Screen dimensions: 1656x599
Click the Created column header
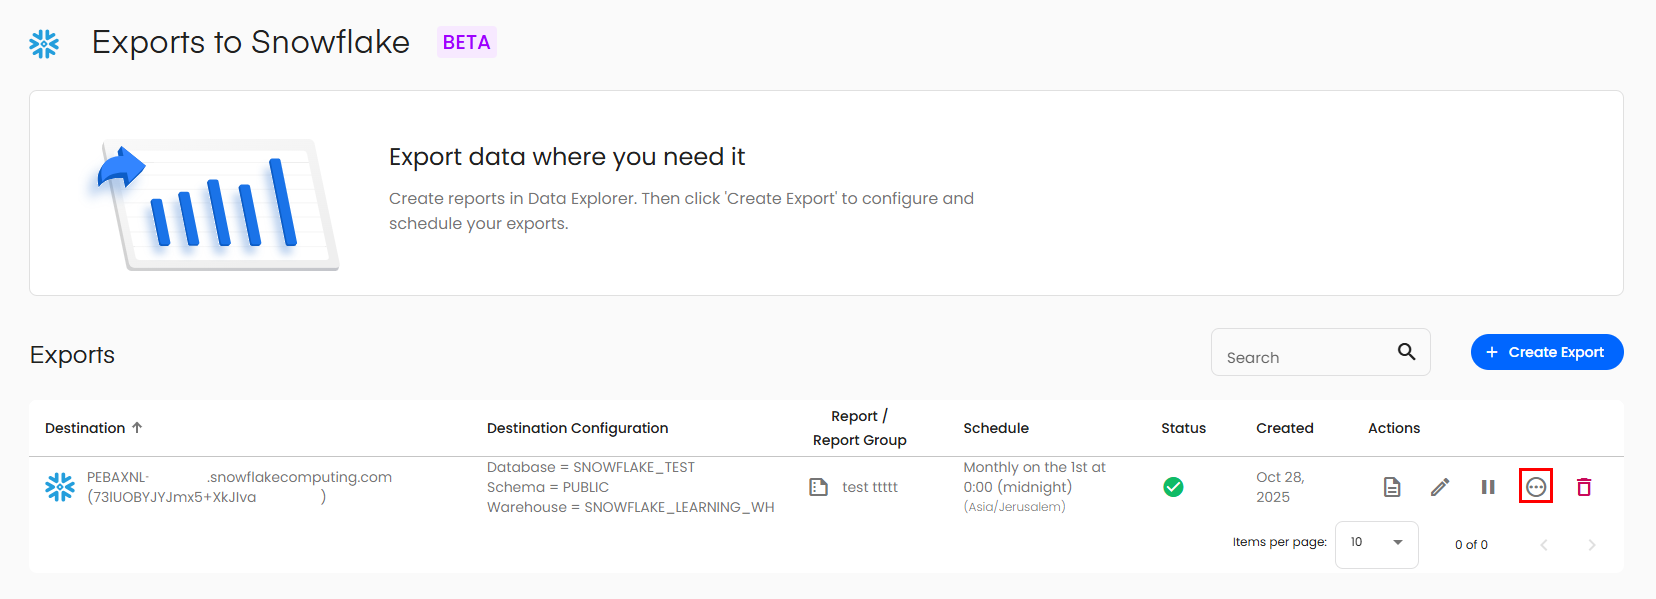pyautogui.click(x=1284, y=428)
